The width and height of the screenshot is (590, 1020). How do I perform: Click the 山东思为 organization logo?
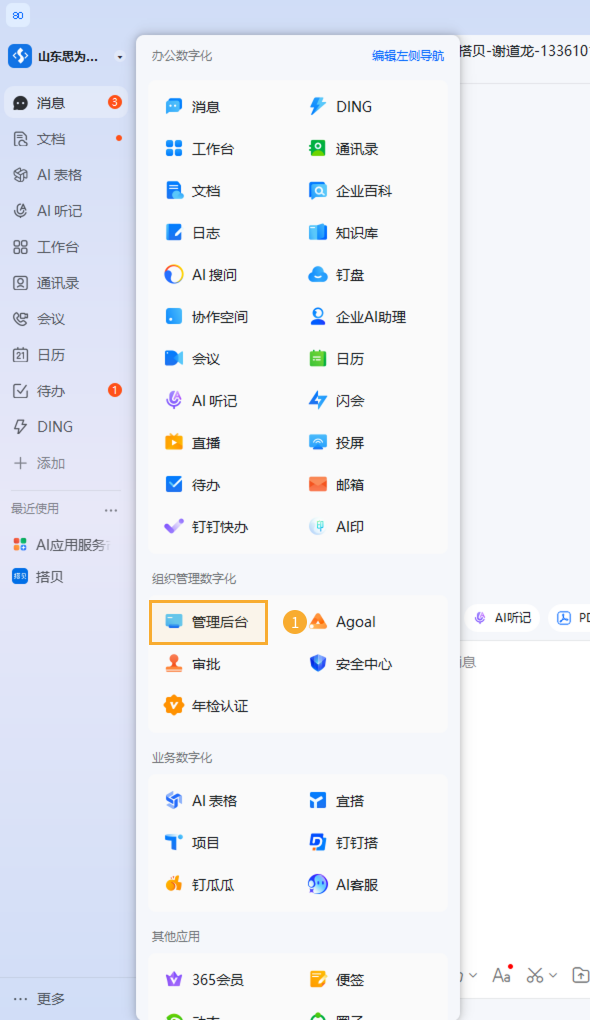click(20, 57)
